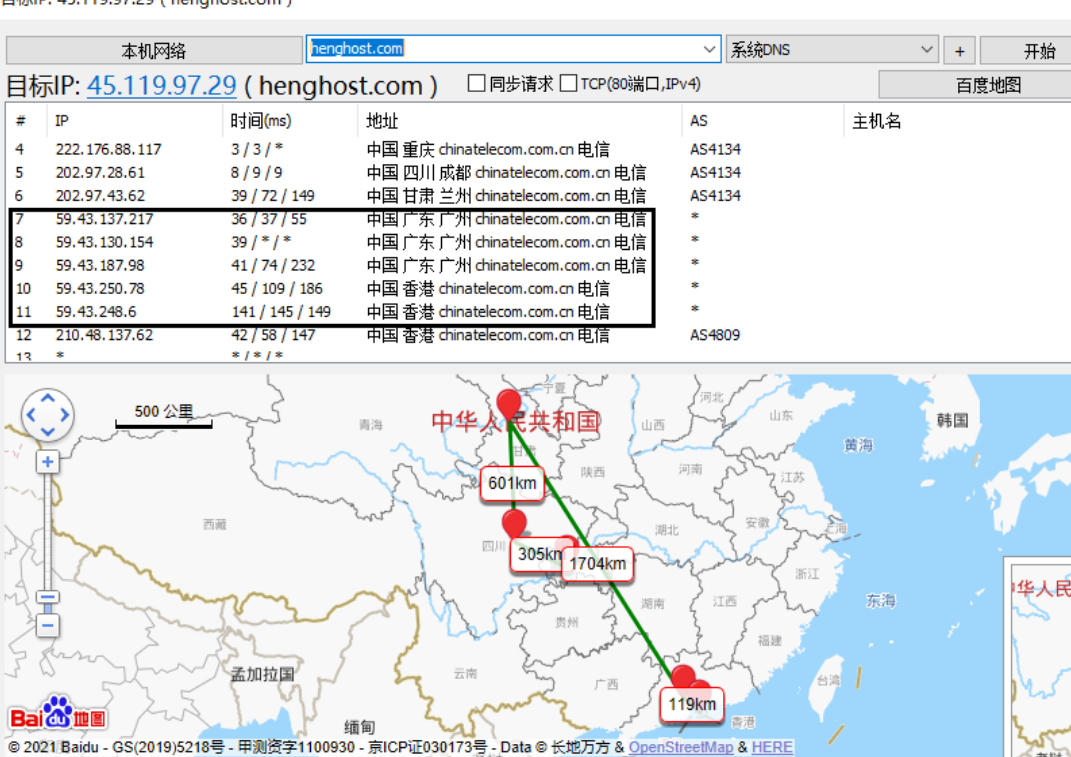
Task: Expand the henghost.com host dropdown arrow
Action: (x=710, y=49)
